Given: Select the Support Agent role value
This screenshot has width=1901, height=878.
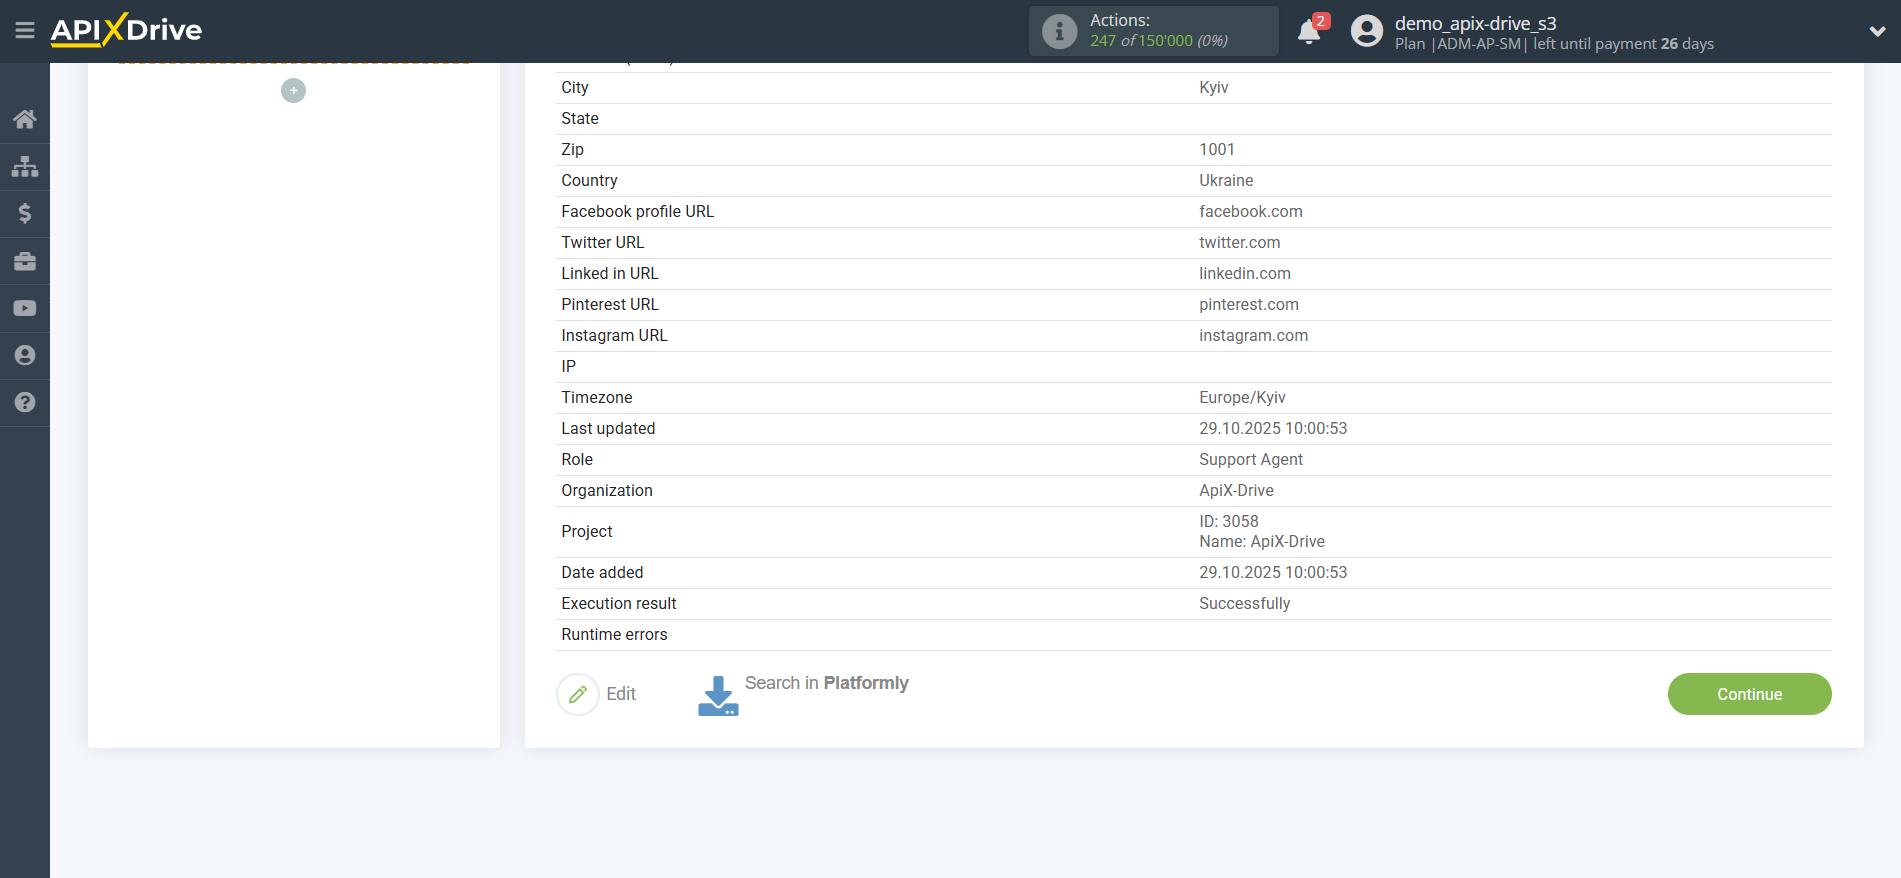Looking at the screenshot, I should (x=1250, y=460).
